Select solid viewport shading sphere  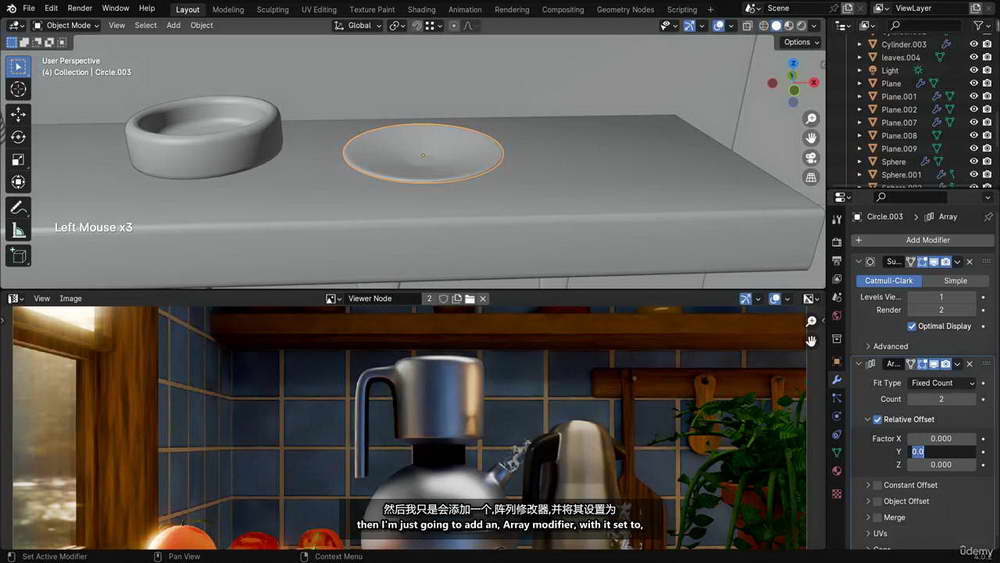(776, 26)
